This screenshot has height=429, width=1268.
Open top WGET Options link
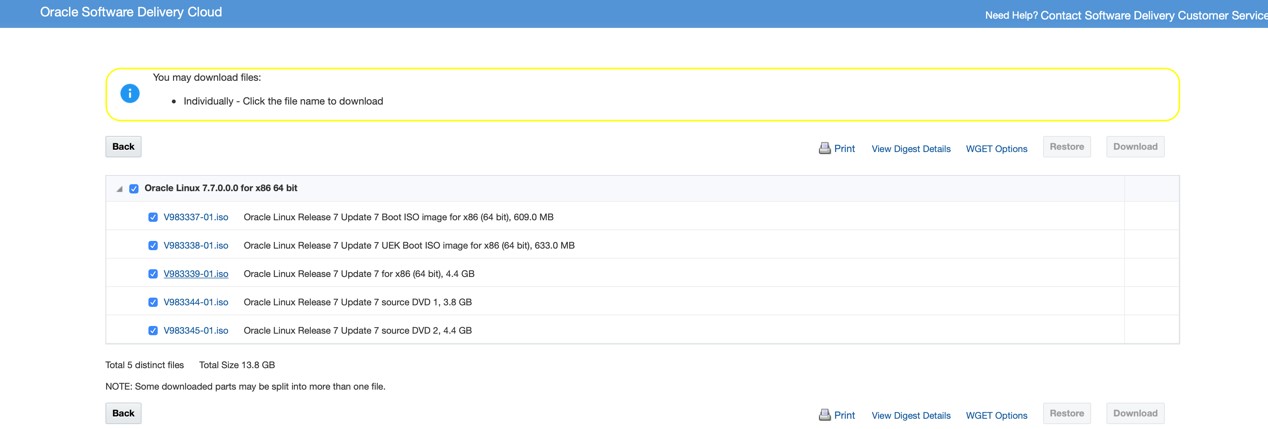[996, 149]
